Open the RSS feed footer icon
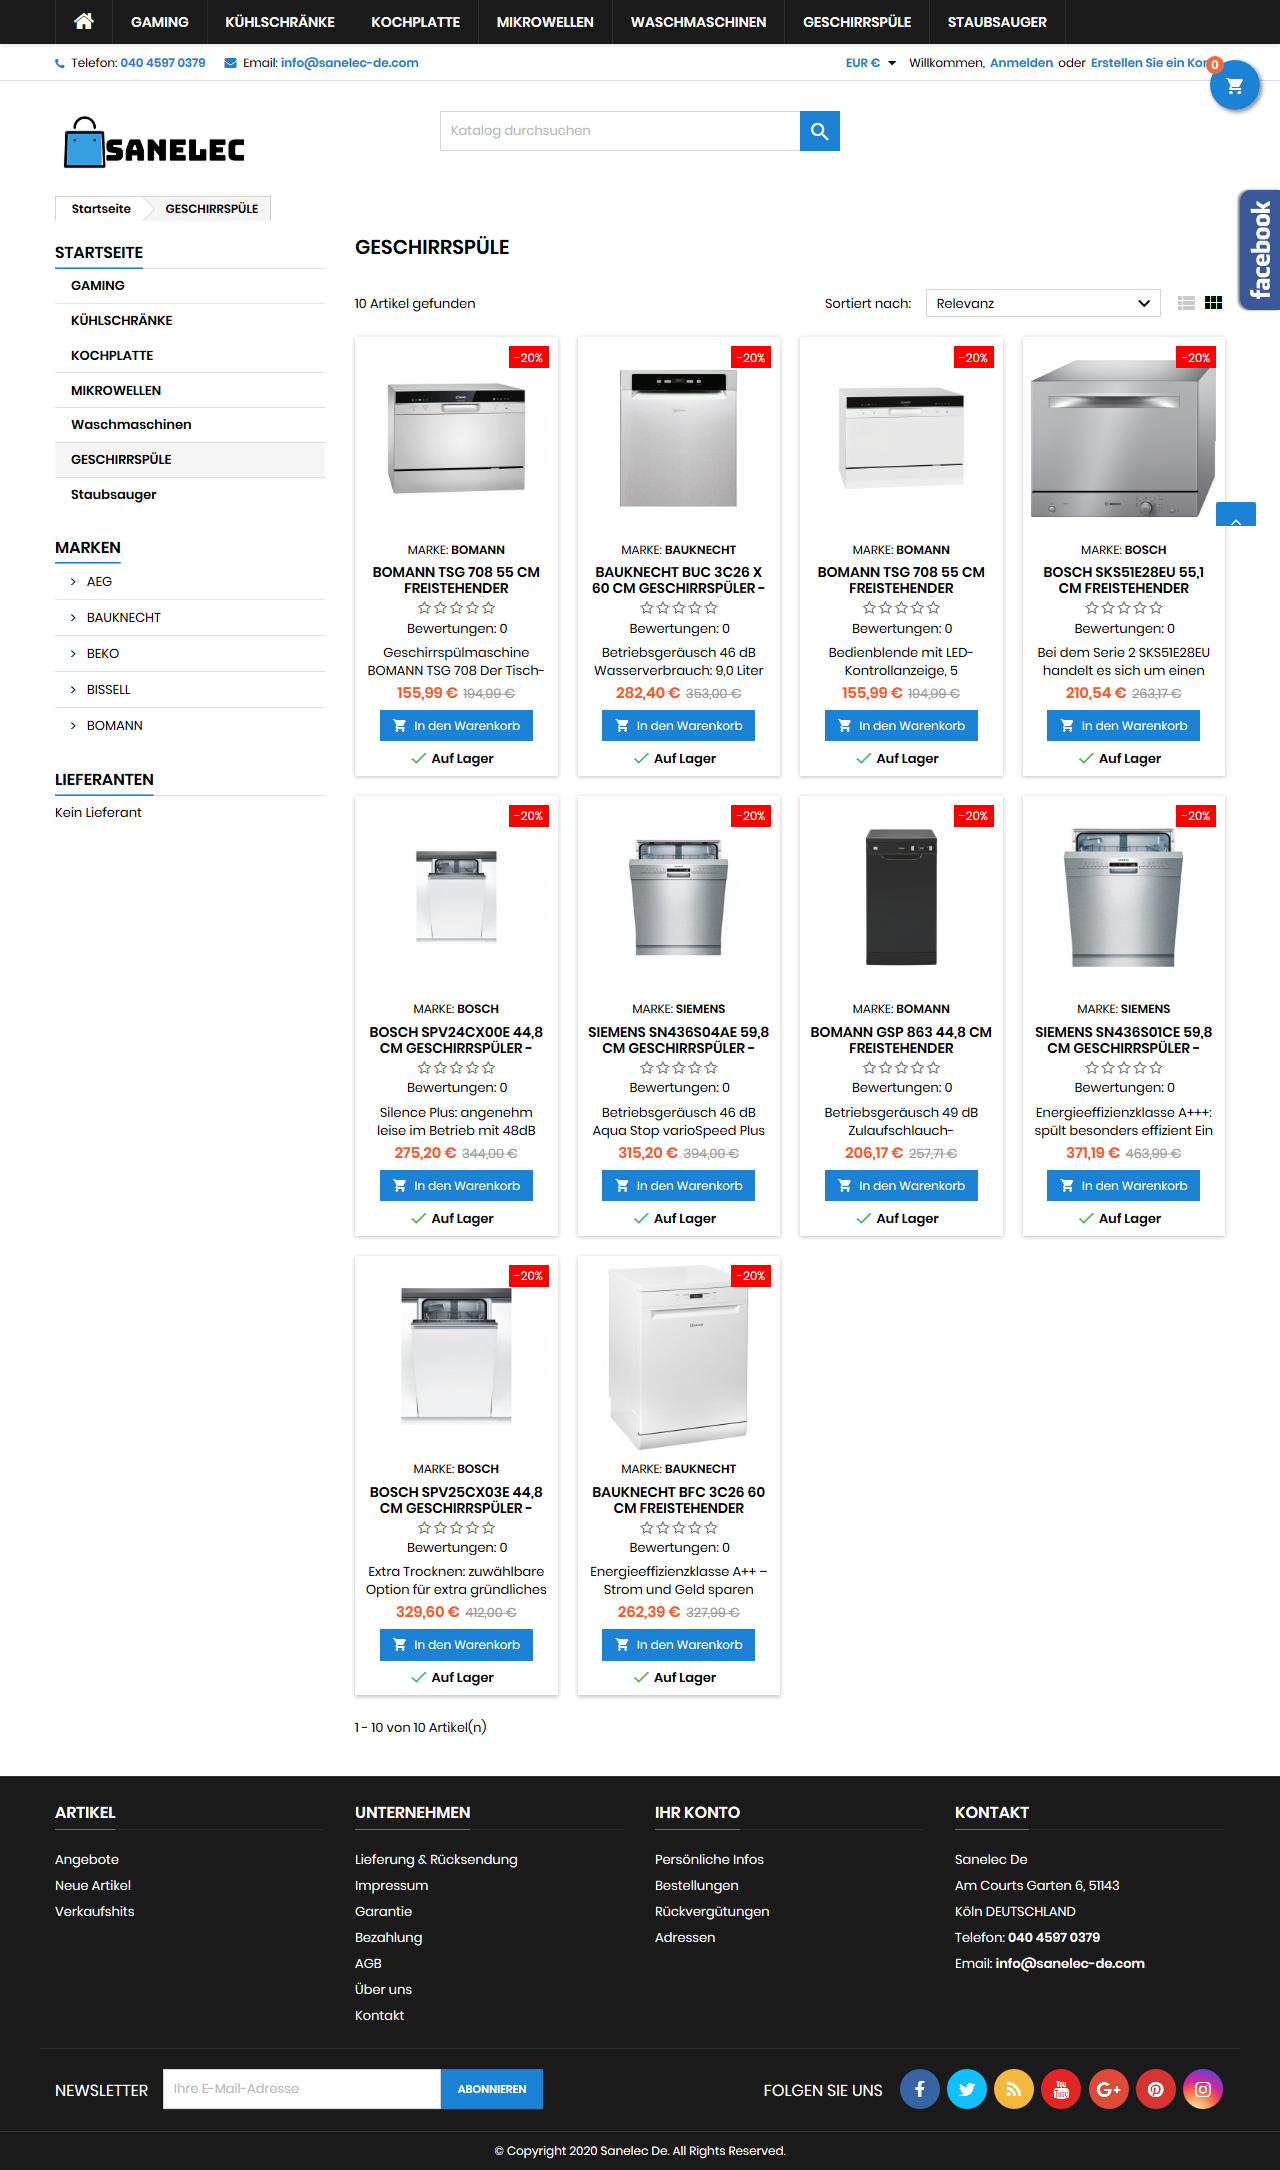1280x2170 pixels. [1014, 2089]
